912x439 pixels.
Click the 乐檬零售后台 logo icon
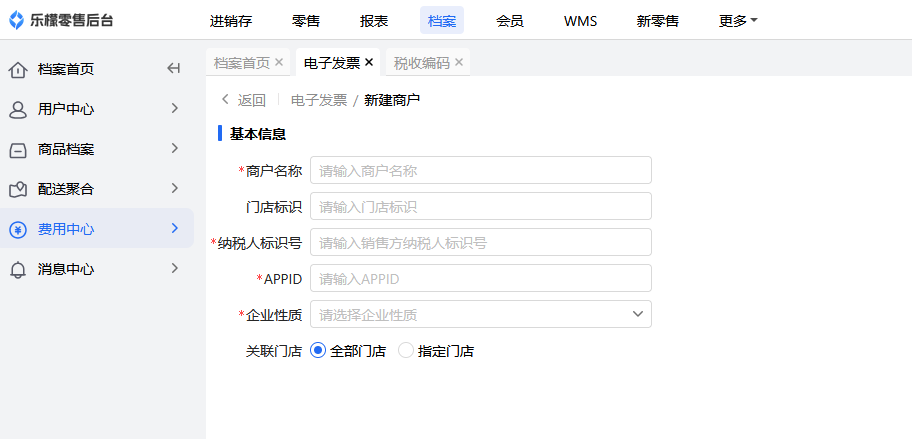17,21
